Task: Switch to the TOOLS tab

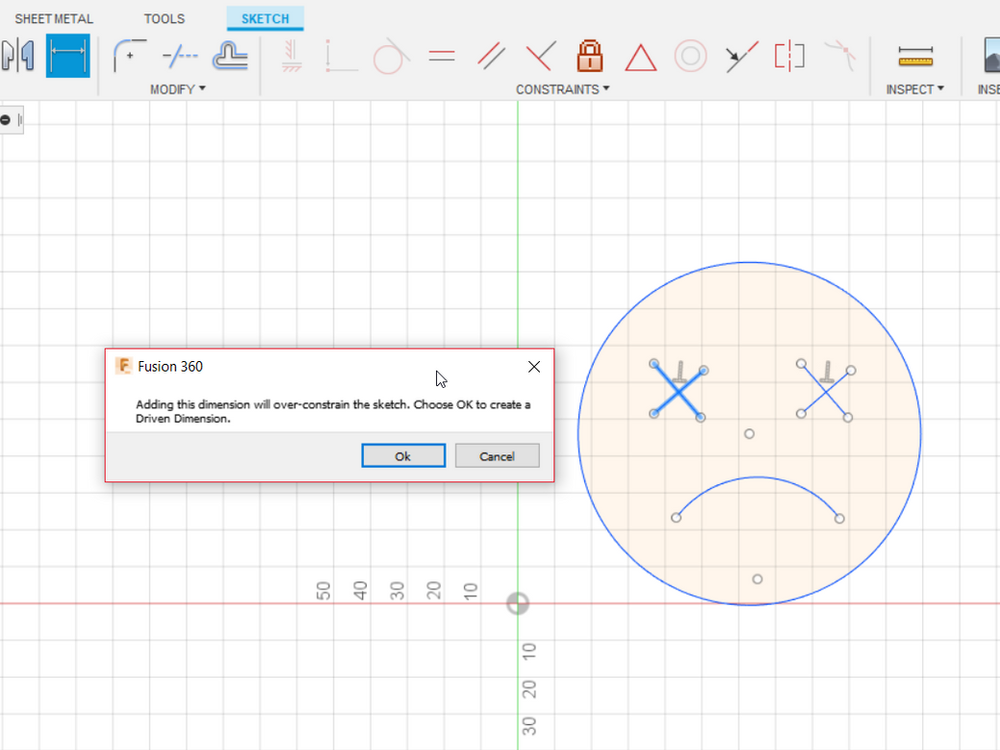Action: click(164, 18)
